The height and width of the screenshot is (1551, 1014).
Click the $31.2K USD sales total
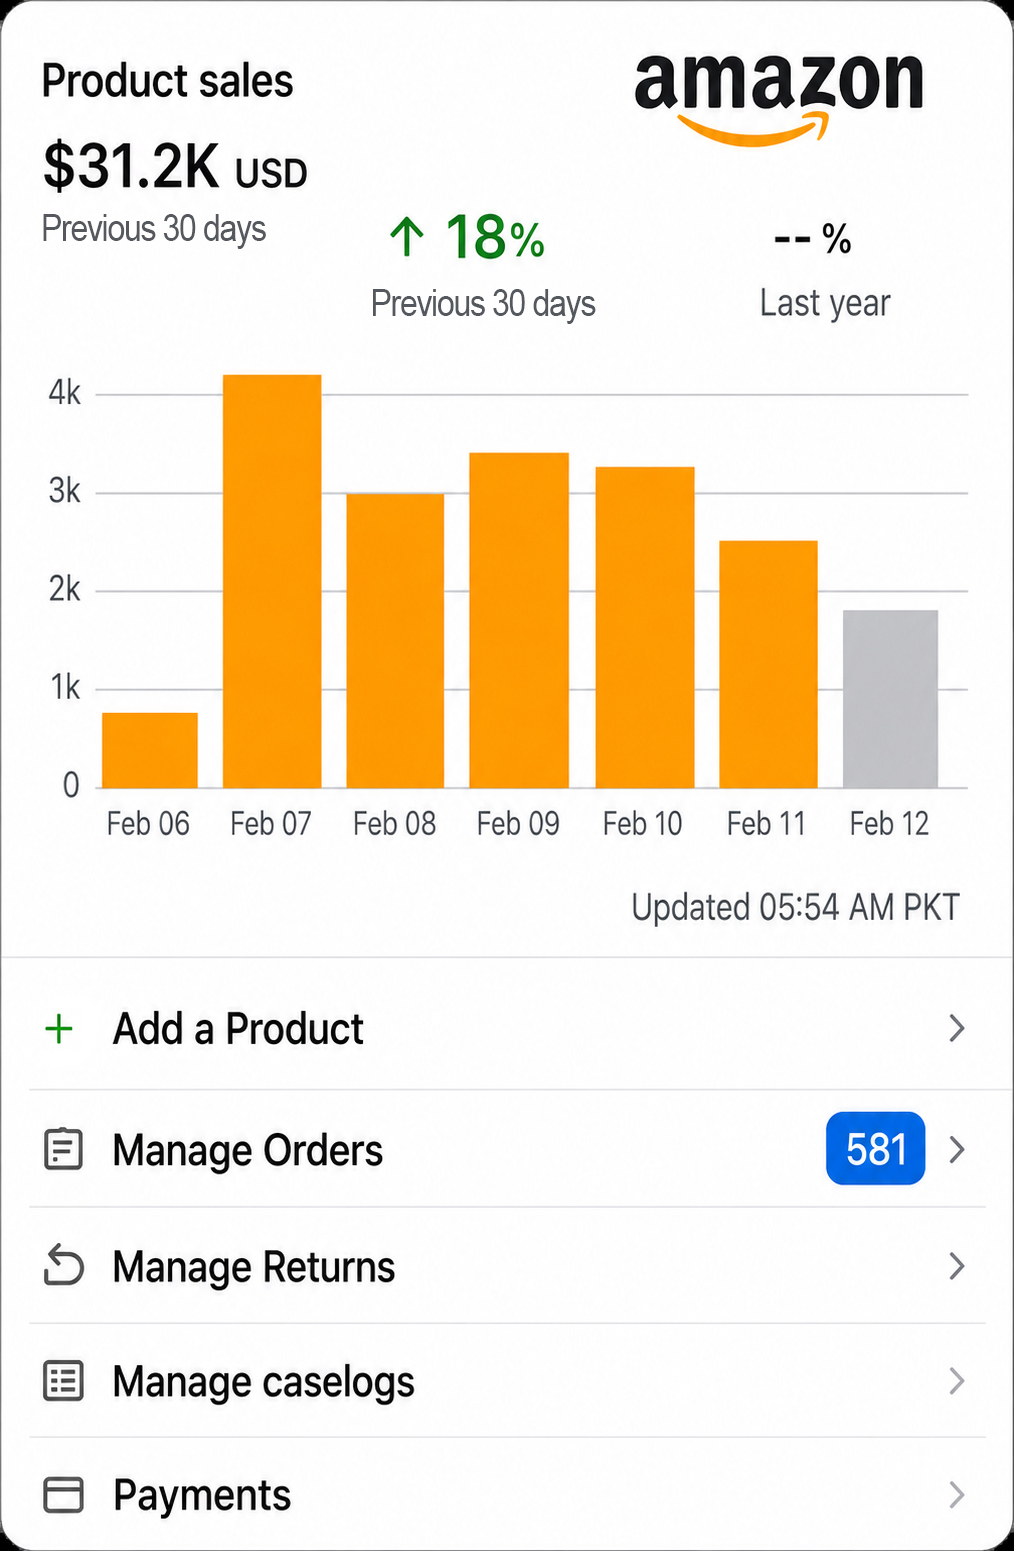[175, 166]
